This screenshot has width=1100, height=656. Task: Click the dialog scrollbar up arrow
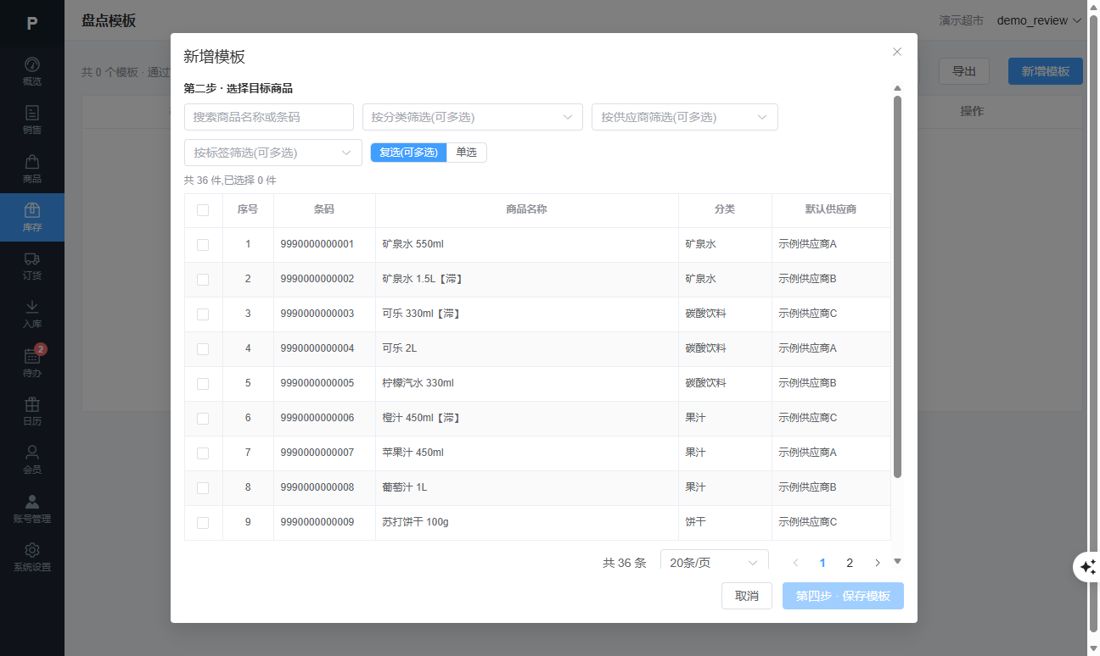(x=897, y=88)
